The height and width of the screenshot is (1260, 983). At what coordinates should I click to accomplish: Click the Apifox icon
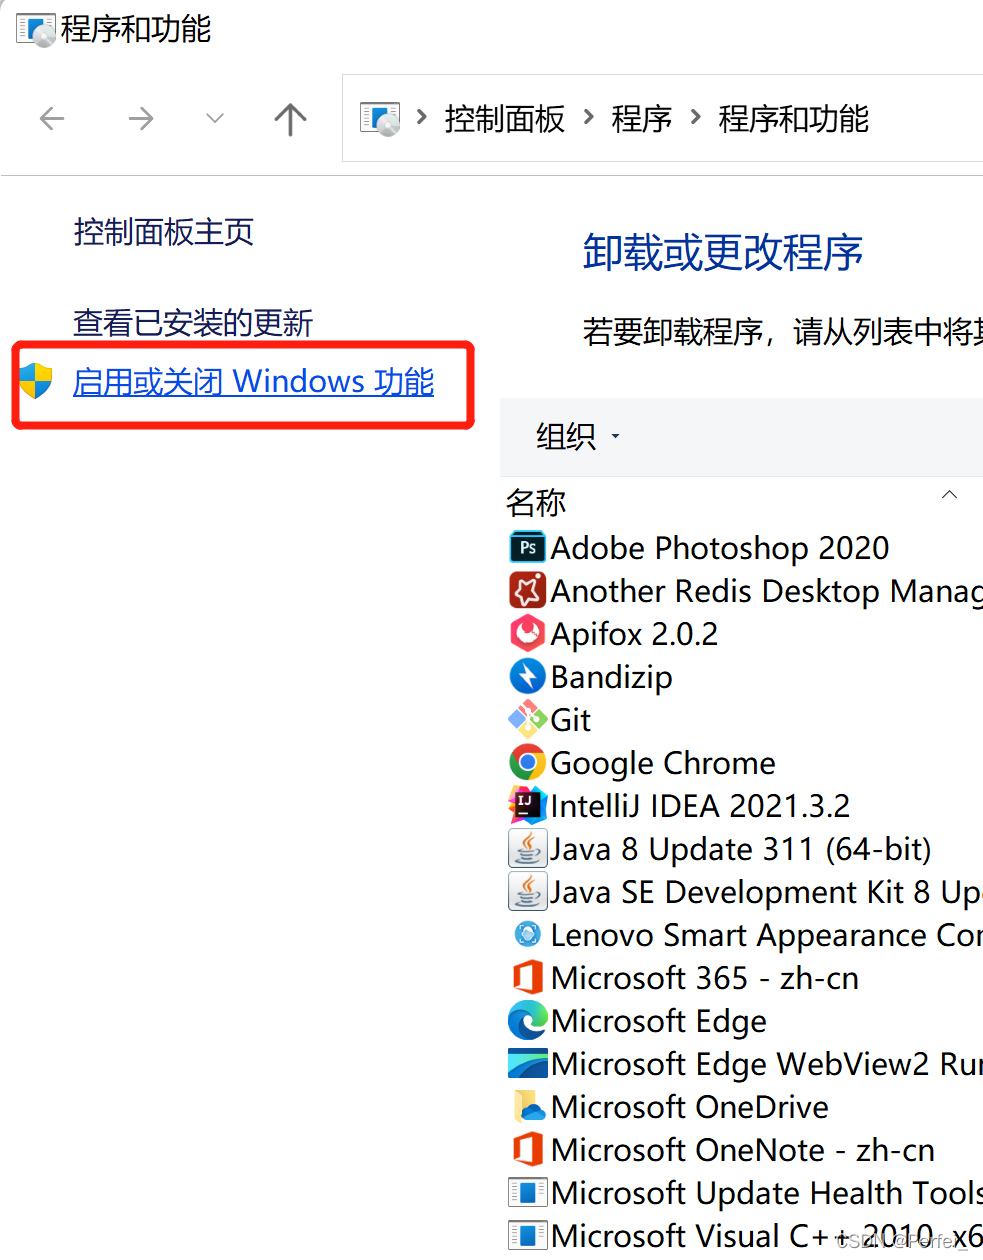[527, 634]
